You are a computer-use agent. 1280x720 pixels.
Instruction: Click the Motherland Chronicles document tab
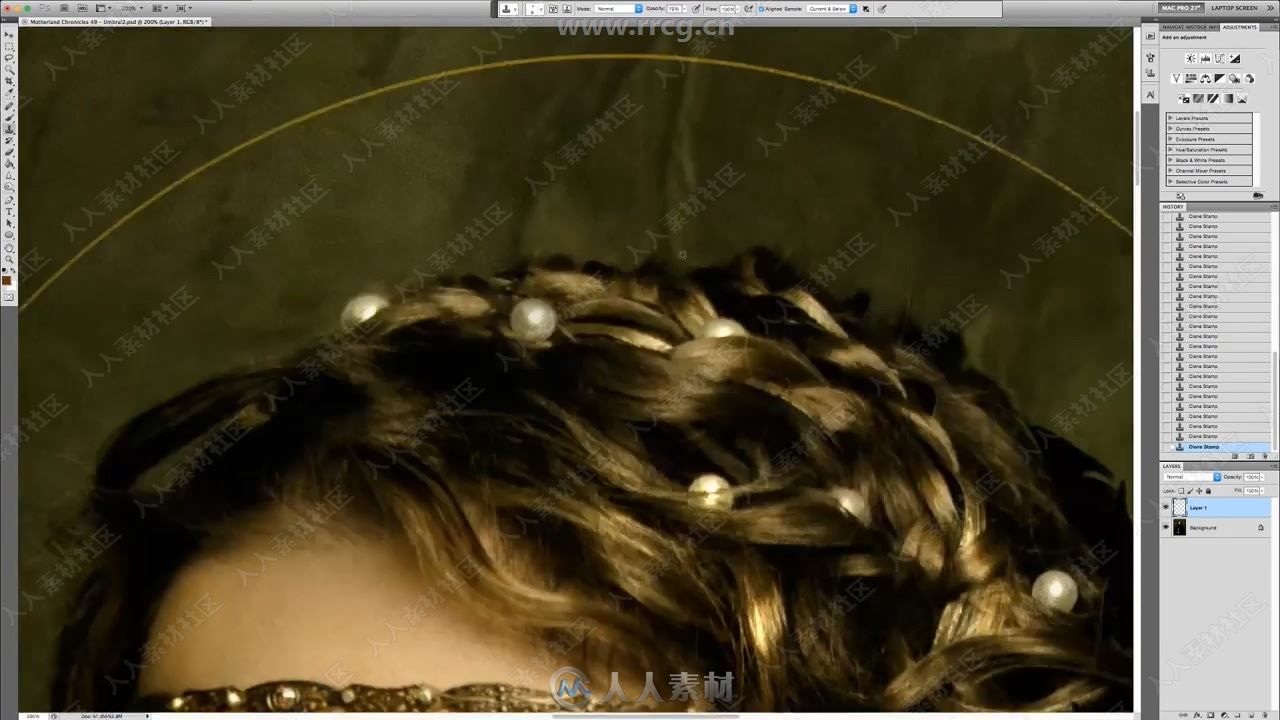pos(117,21)
